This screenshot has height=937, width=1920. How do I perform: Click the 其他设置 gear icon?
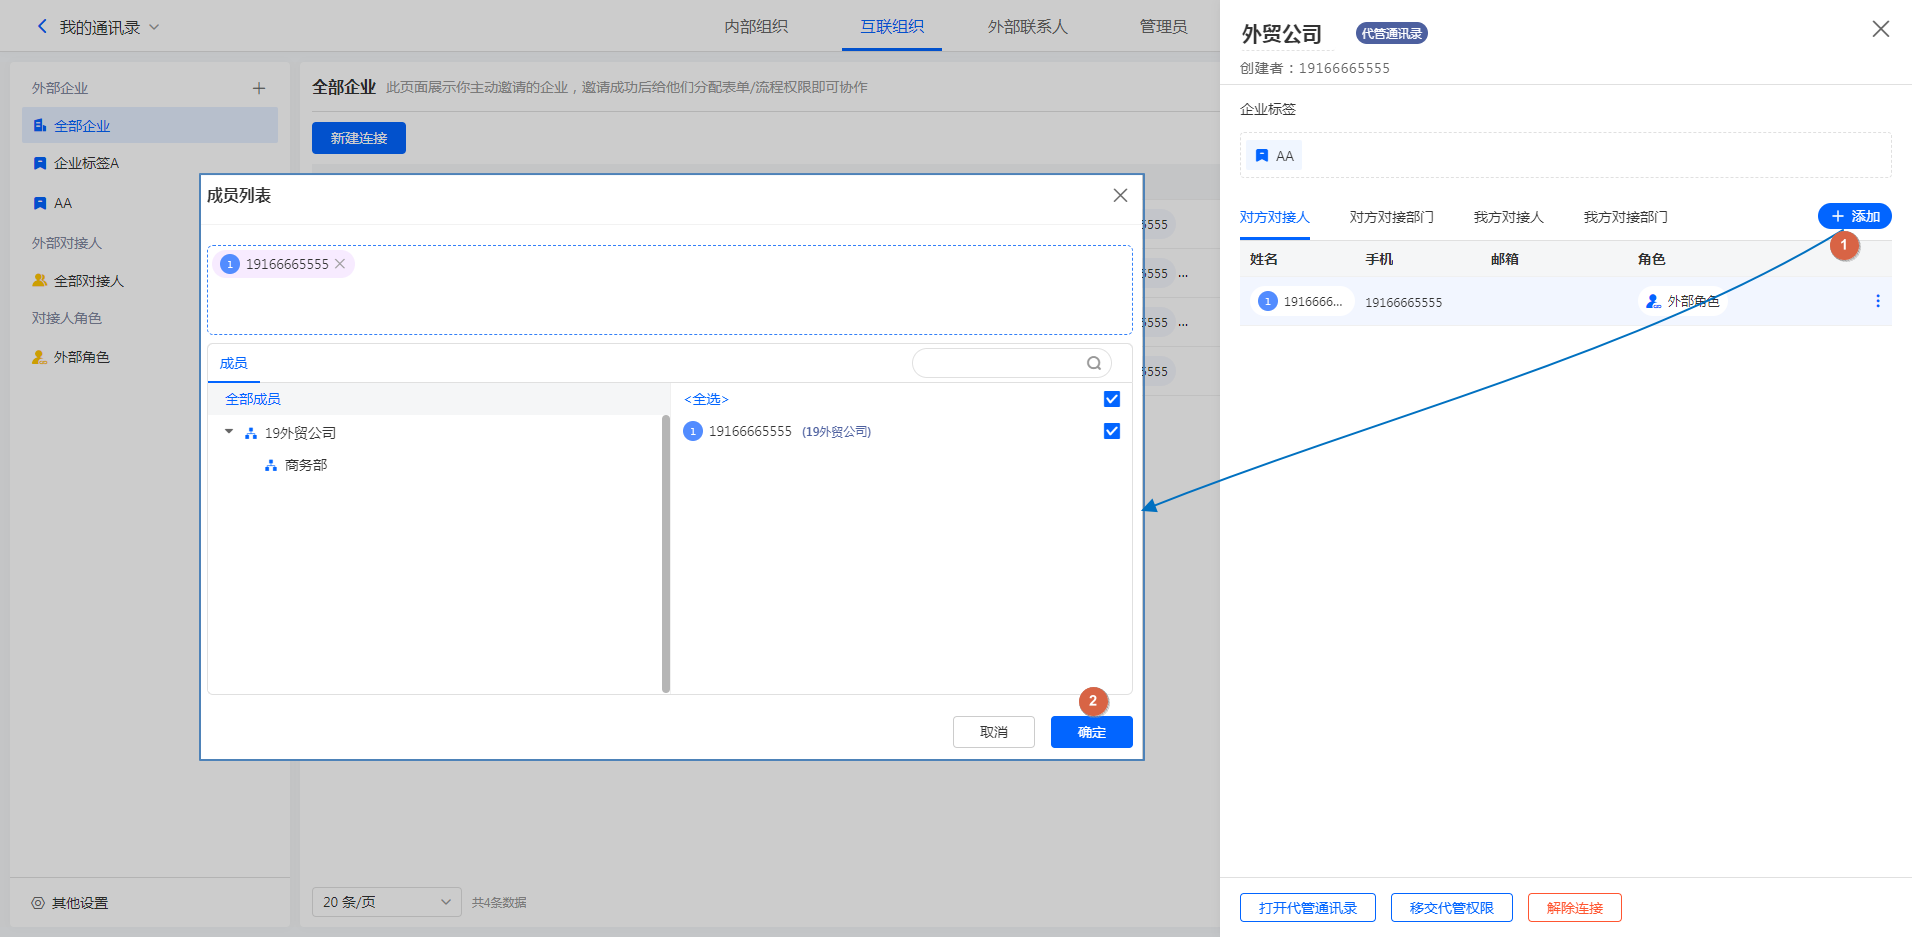[38, 903]
